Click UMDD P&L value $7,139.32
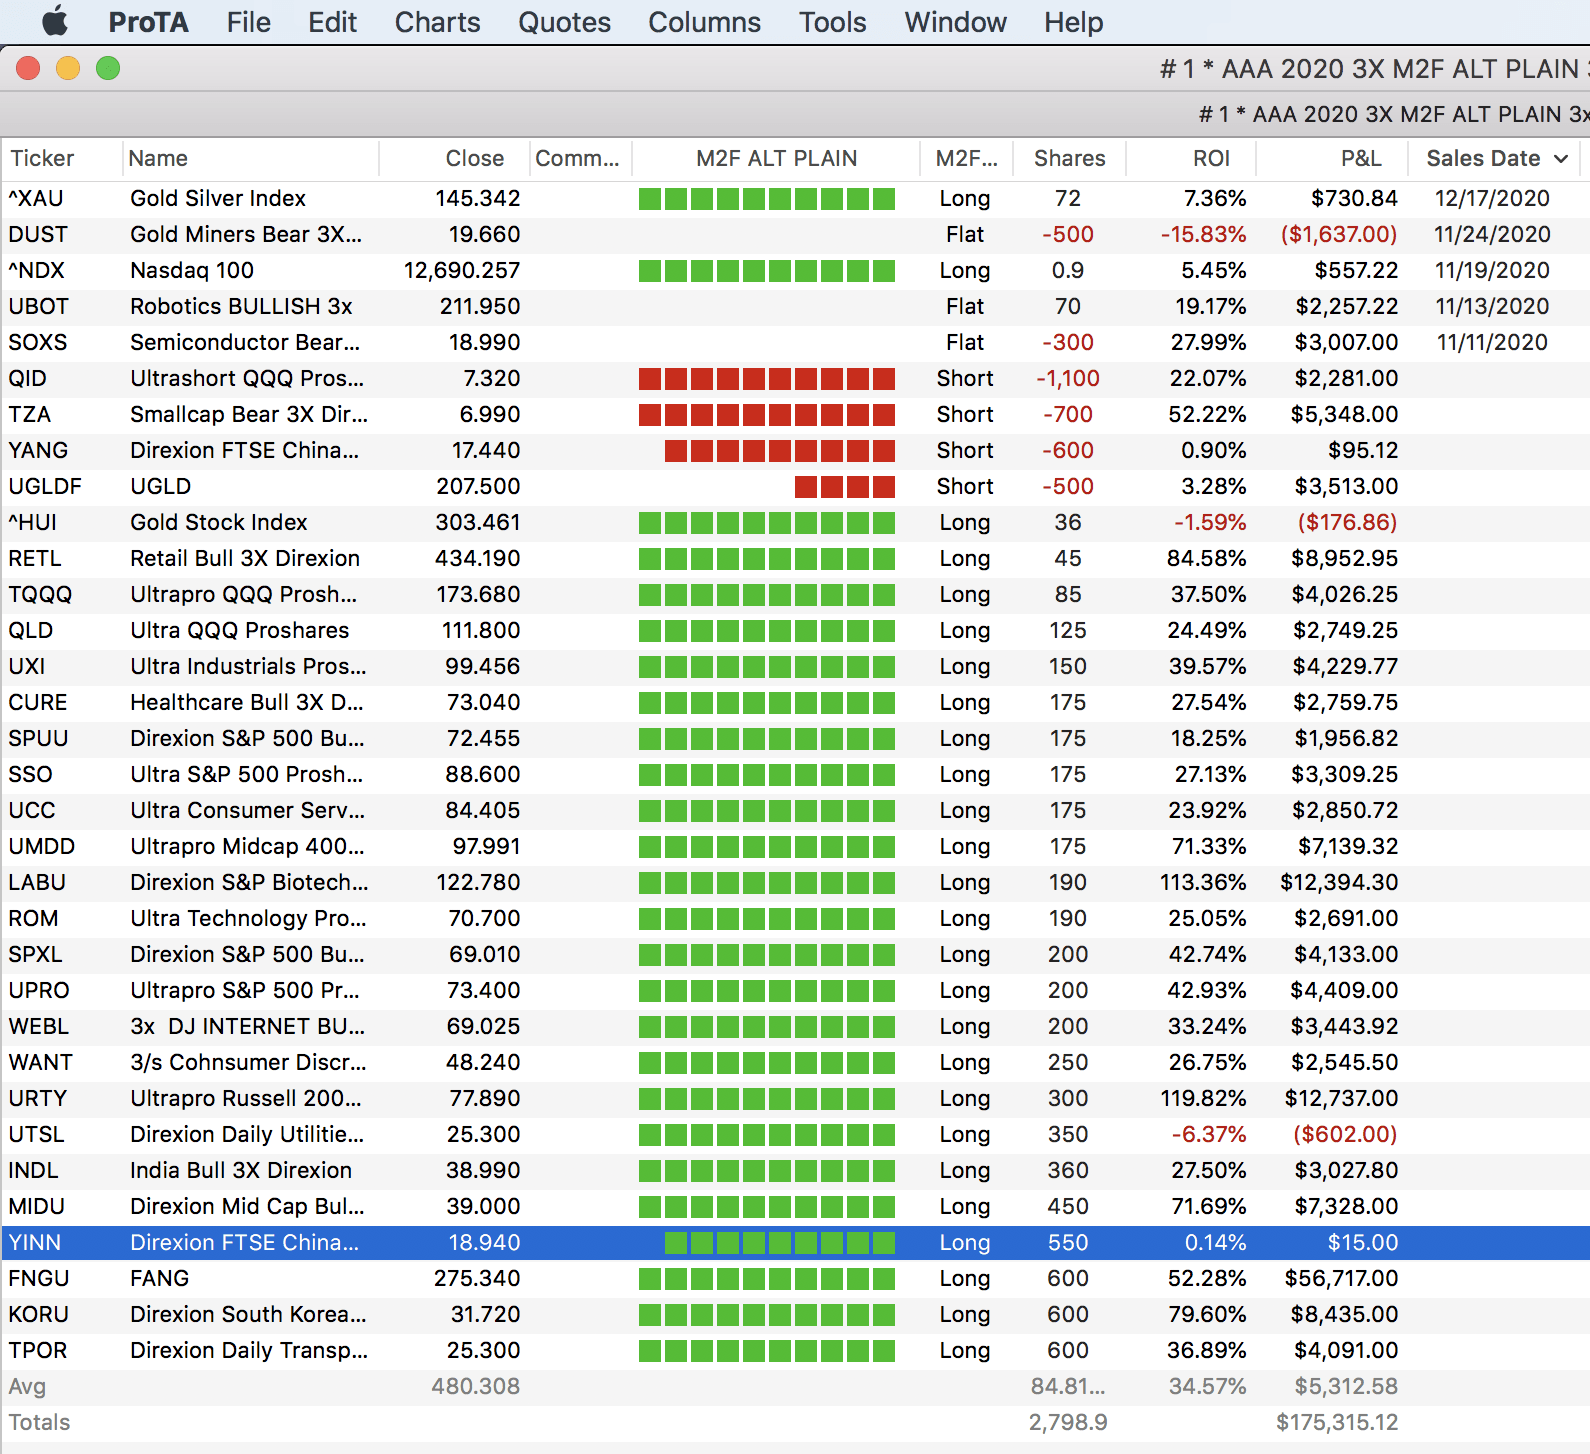Image resolution: width=1590 pixels, height=1454 pixels. (1348, 846)
